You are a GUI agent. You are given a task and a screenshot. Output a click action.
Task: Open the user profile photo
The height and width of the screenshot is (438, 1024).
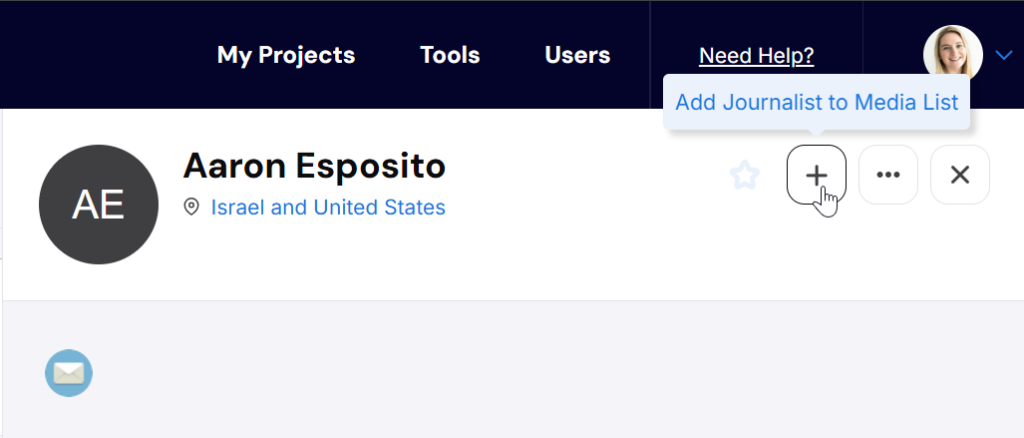coord(953,55)
